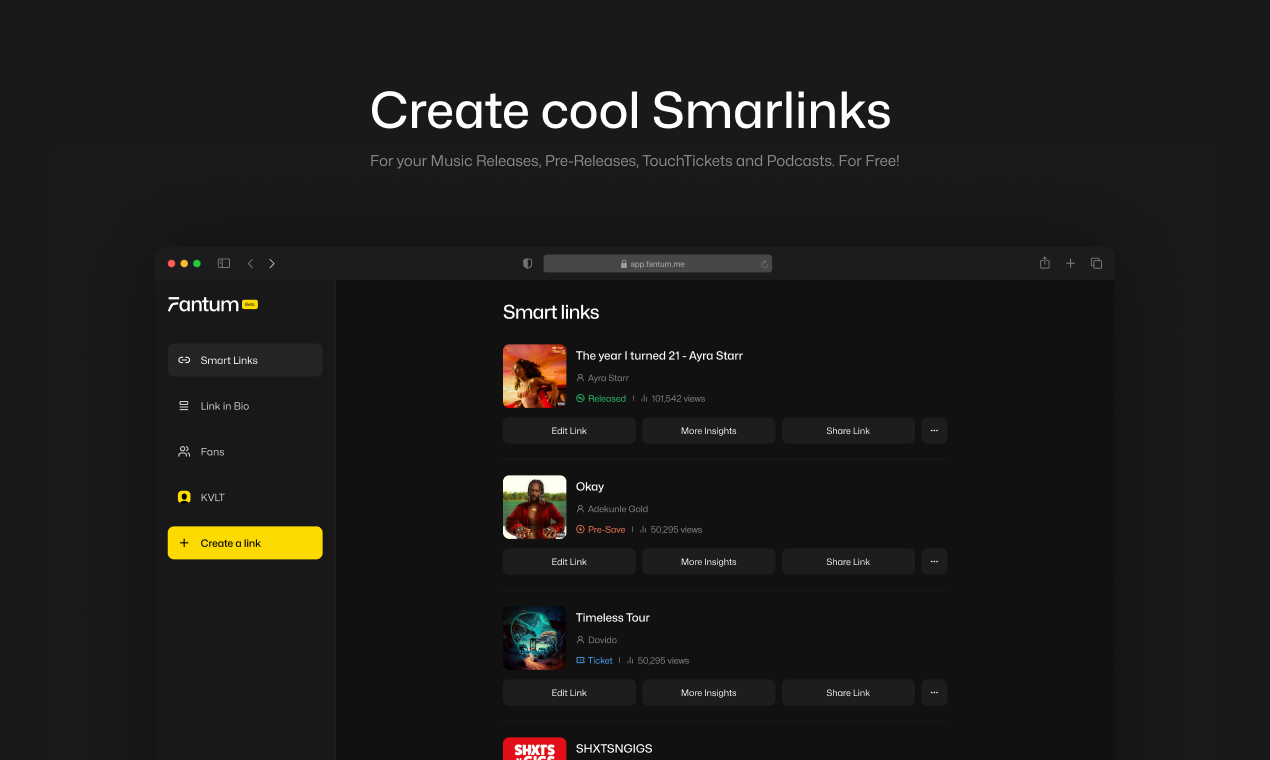Open More Insights for Okay
The height and width of the screenshot is (760, 1270).
[x=708, y=562]
